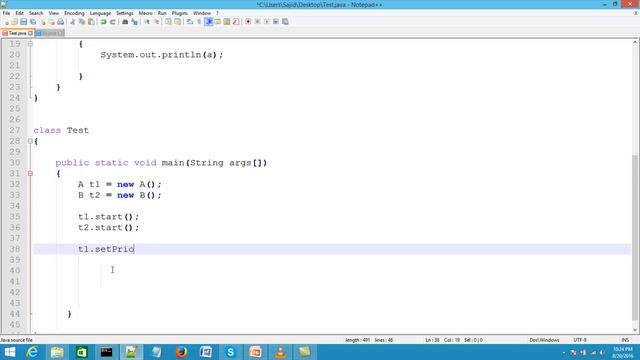Open the Settings menu
This screenshot has width=640, height=360.
(x=124, y=13)
